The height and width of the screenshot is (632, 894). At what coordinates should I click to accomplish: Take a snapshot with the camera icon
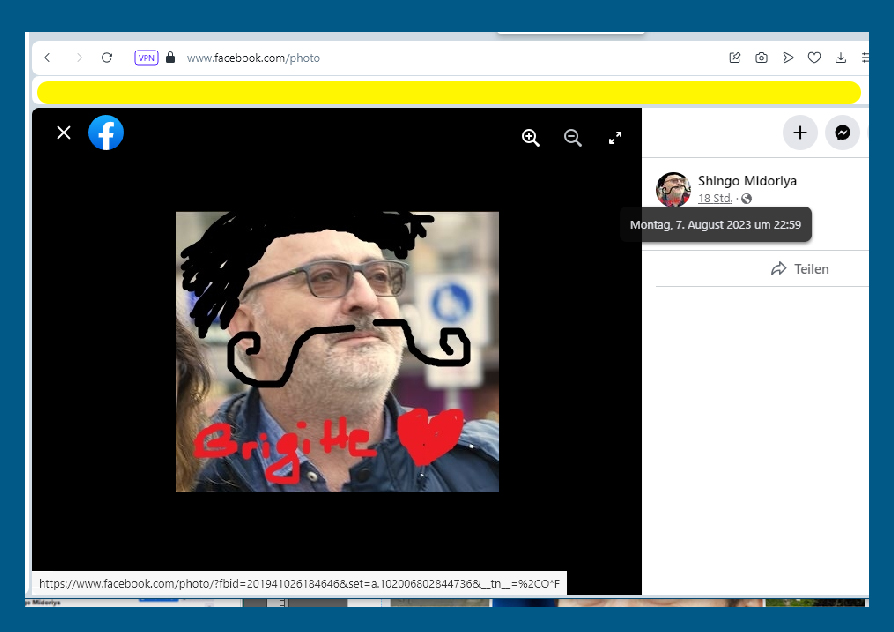761,58
